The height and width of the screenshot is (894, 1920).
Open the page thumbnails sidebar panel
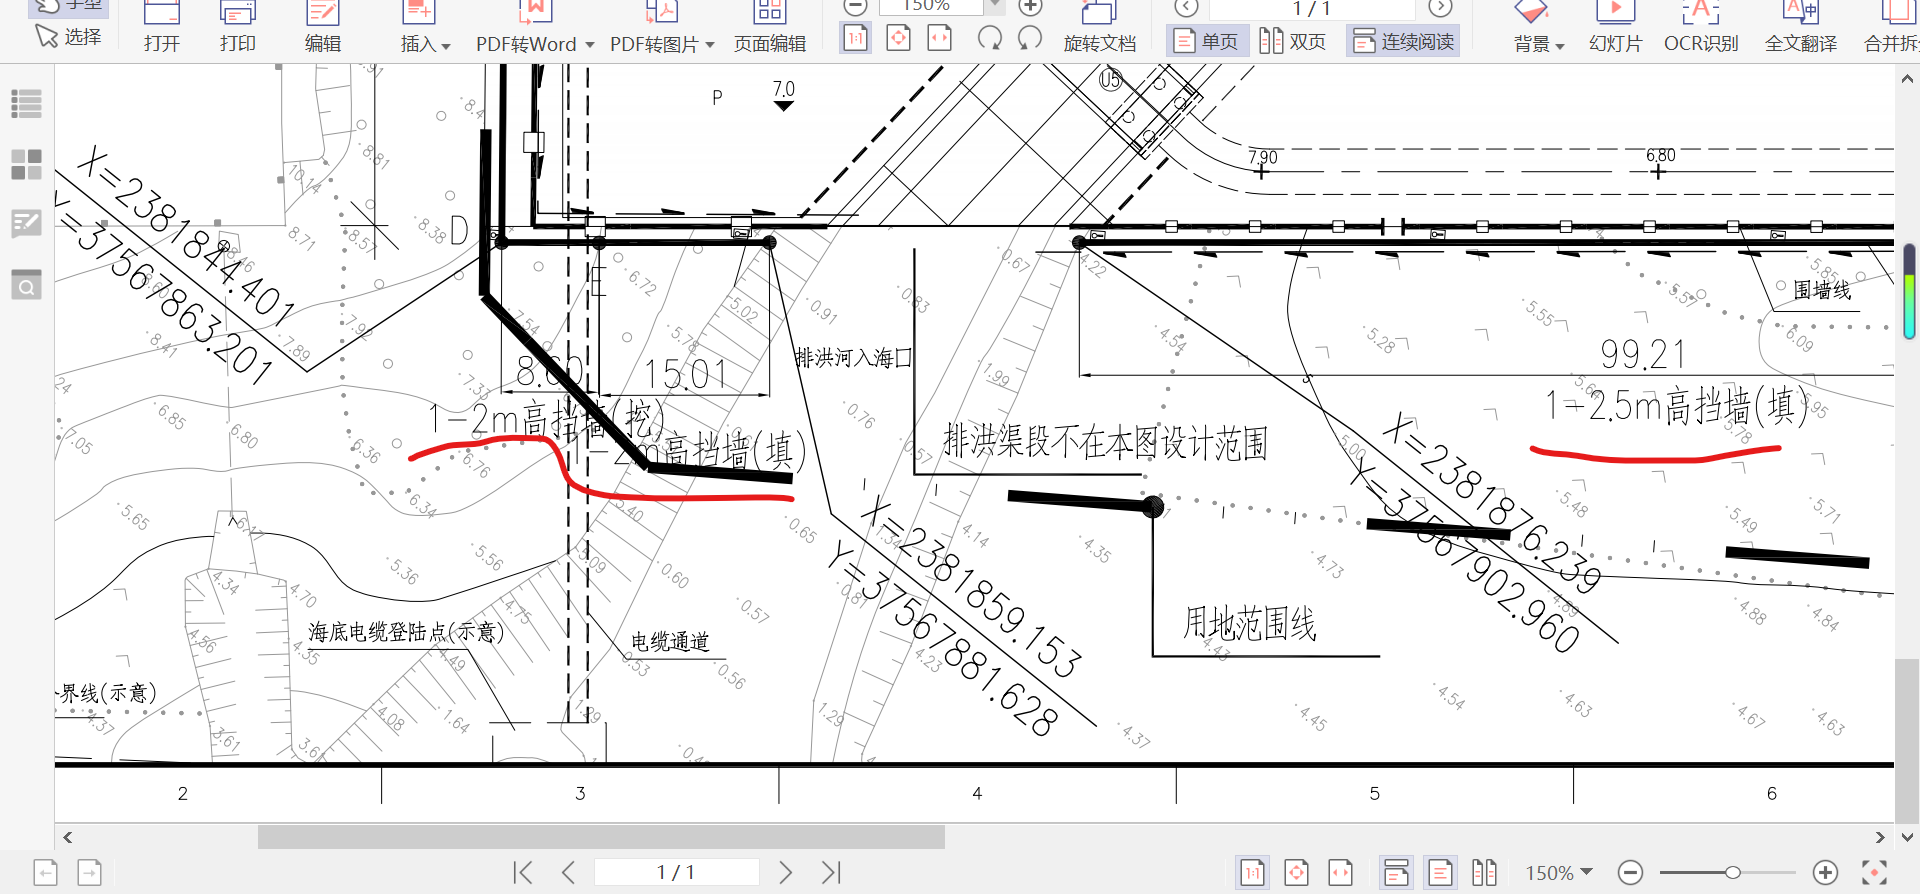coord(27,164)
